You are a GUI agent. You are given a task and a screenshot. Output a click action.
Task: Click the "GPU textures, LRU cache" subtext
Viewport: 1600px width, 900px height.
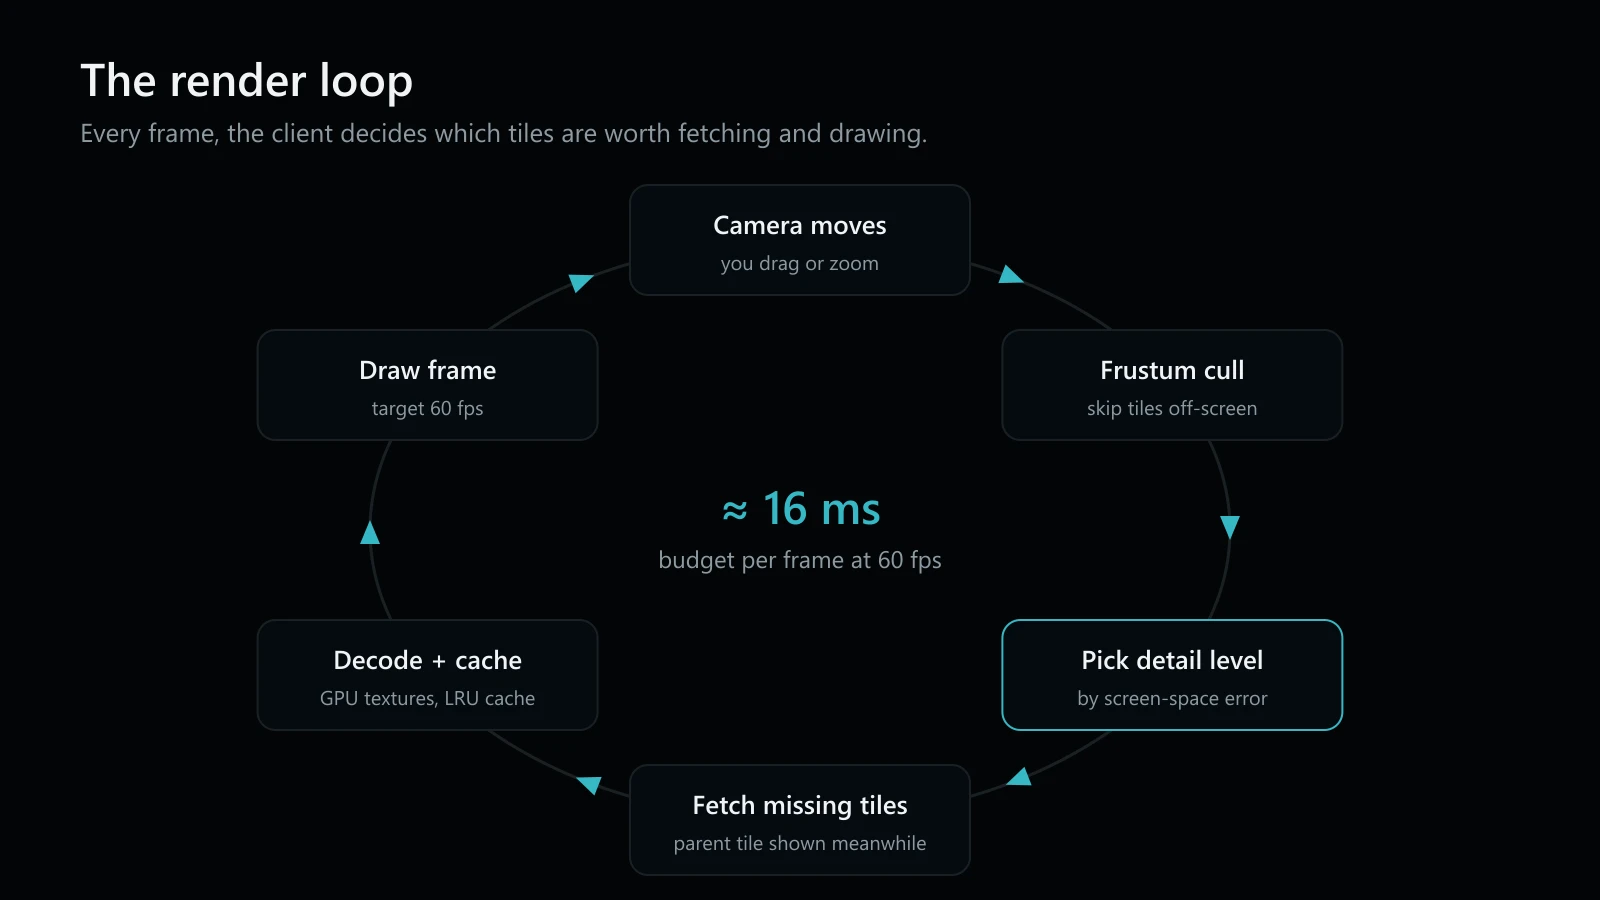pyautogui.click(x=428, y=698)
